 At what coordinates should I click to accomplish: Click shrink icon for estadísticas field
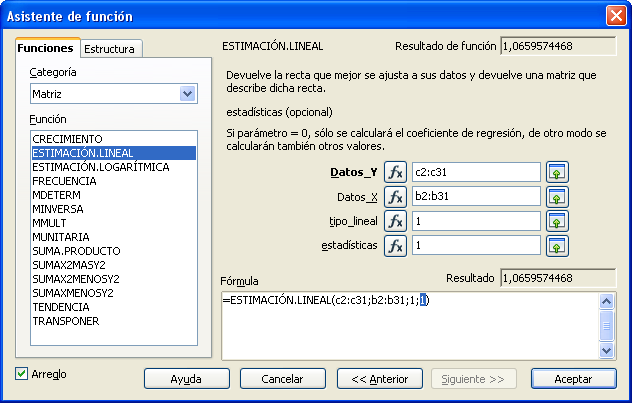[557, 245]
